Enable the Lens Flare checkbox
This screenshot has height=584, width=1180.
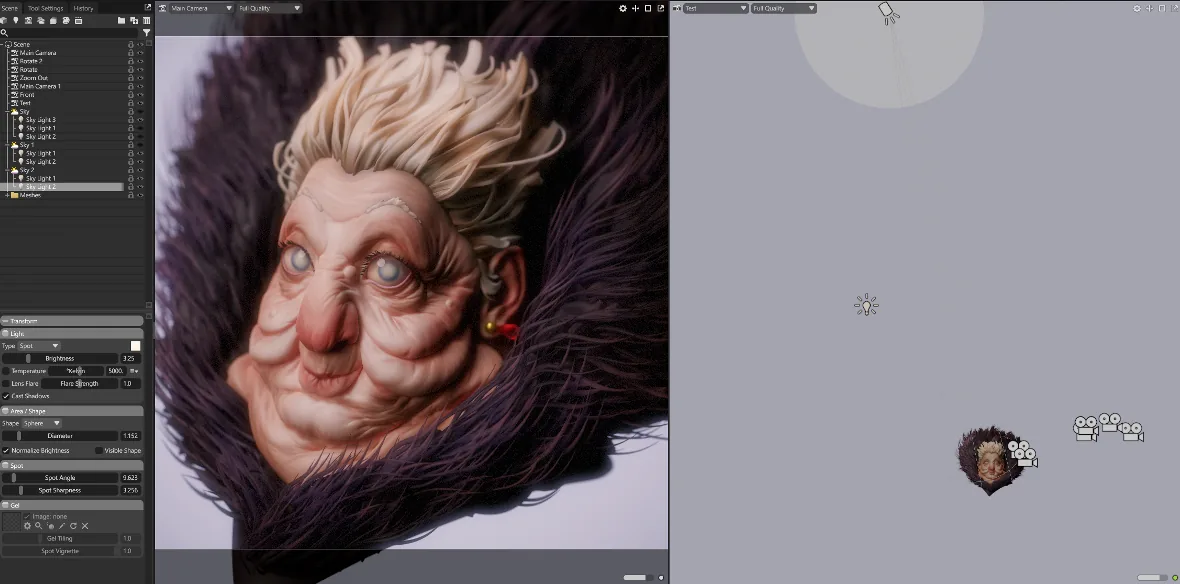pos(6,384)
